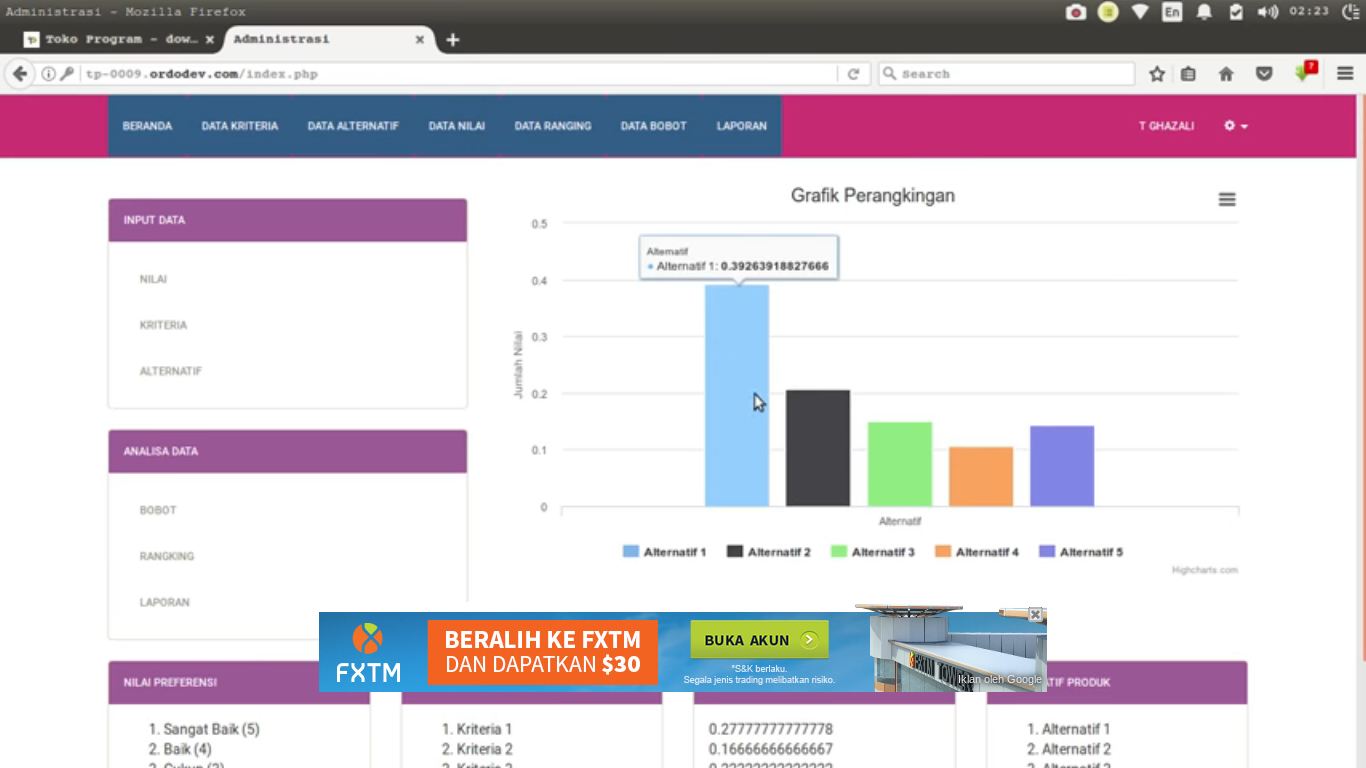Screen dimensions: 1366x768
Task: Reload the page with the refresh icon
Action: coord(853,74)
